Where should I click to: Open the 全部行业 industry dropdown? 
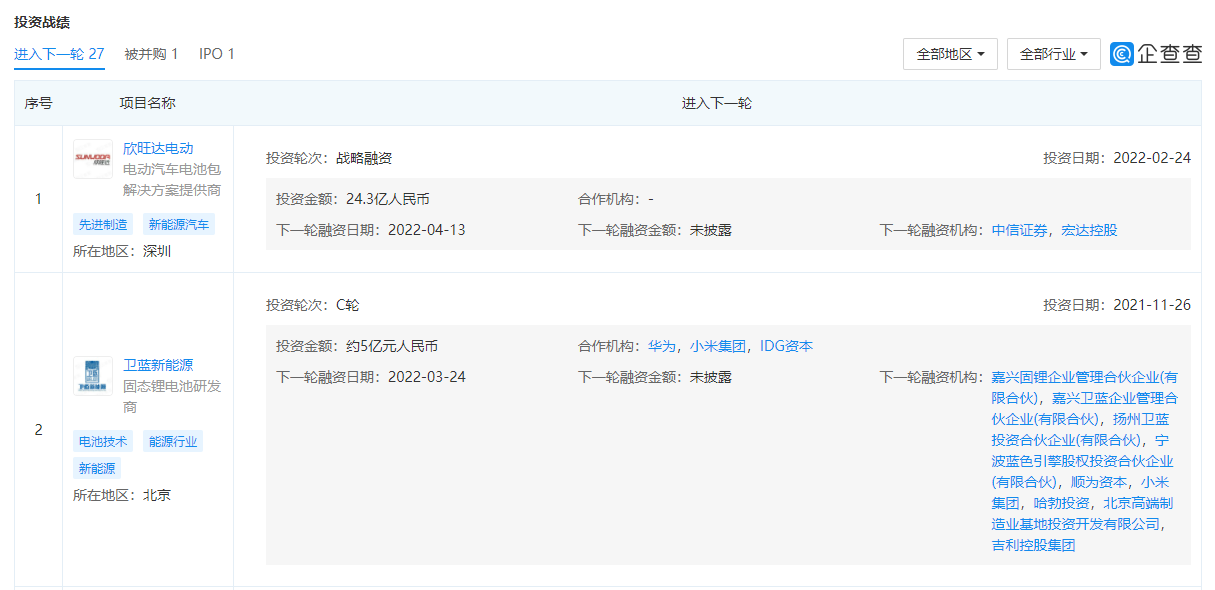point(1053,54)
